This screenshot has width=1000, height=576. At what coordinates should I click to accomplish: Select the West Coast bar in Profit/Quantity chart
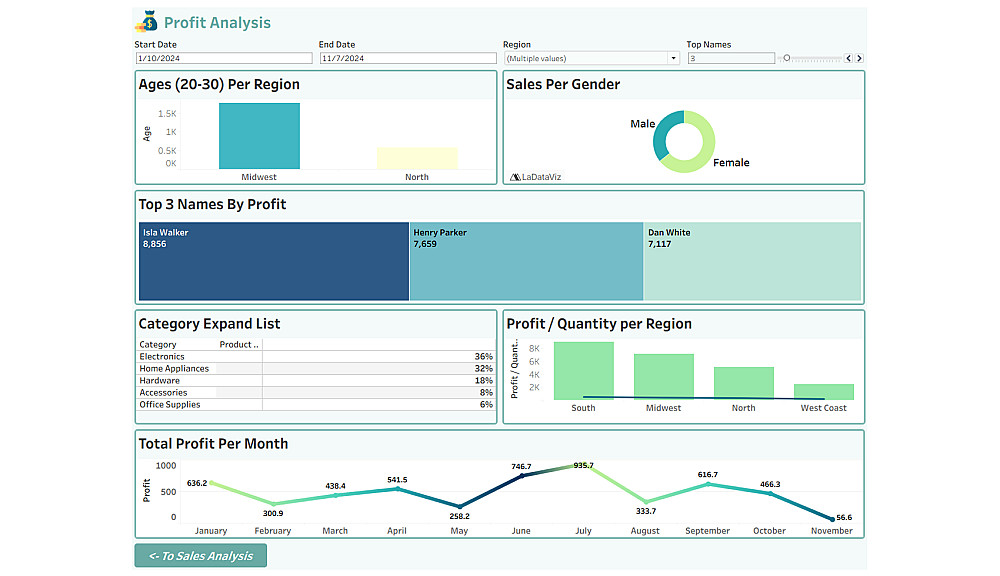coord(824,392)
